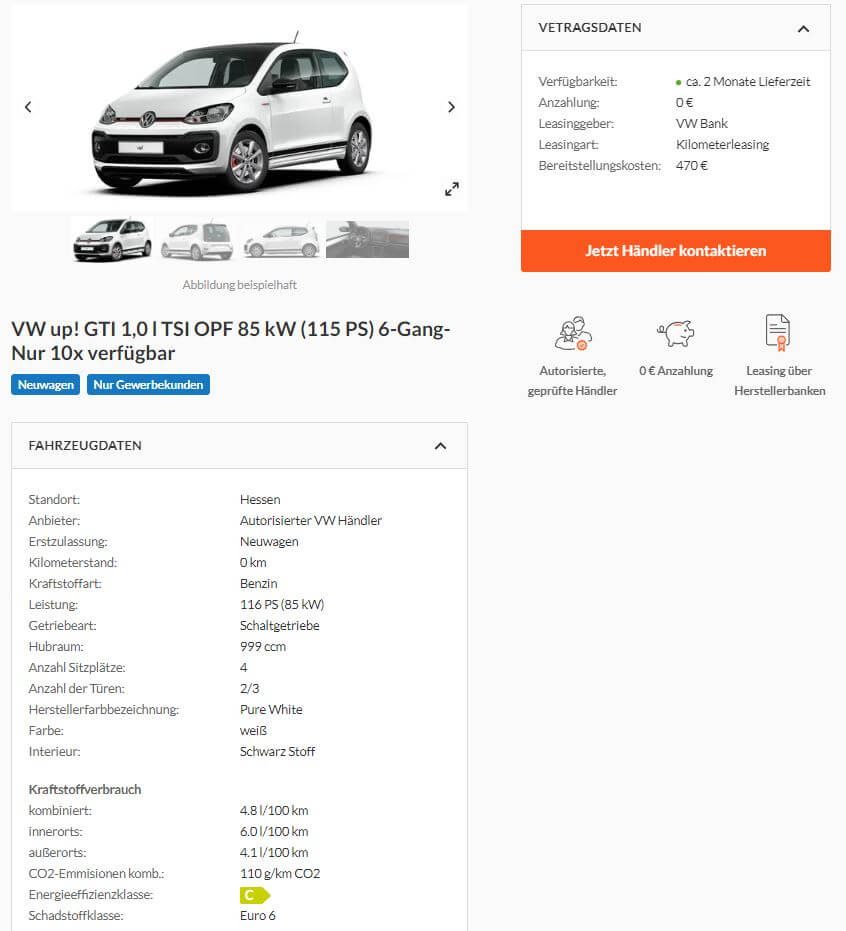Click the certificate document leasing icon
The image size is (846, 931).
click(778, 332)
